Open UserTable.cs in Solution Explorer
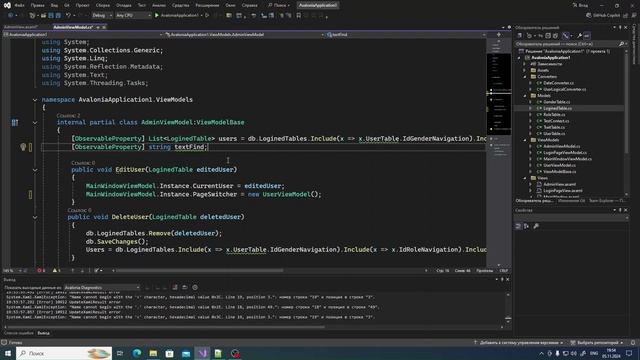 click(554, 133)
